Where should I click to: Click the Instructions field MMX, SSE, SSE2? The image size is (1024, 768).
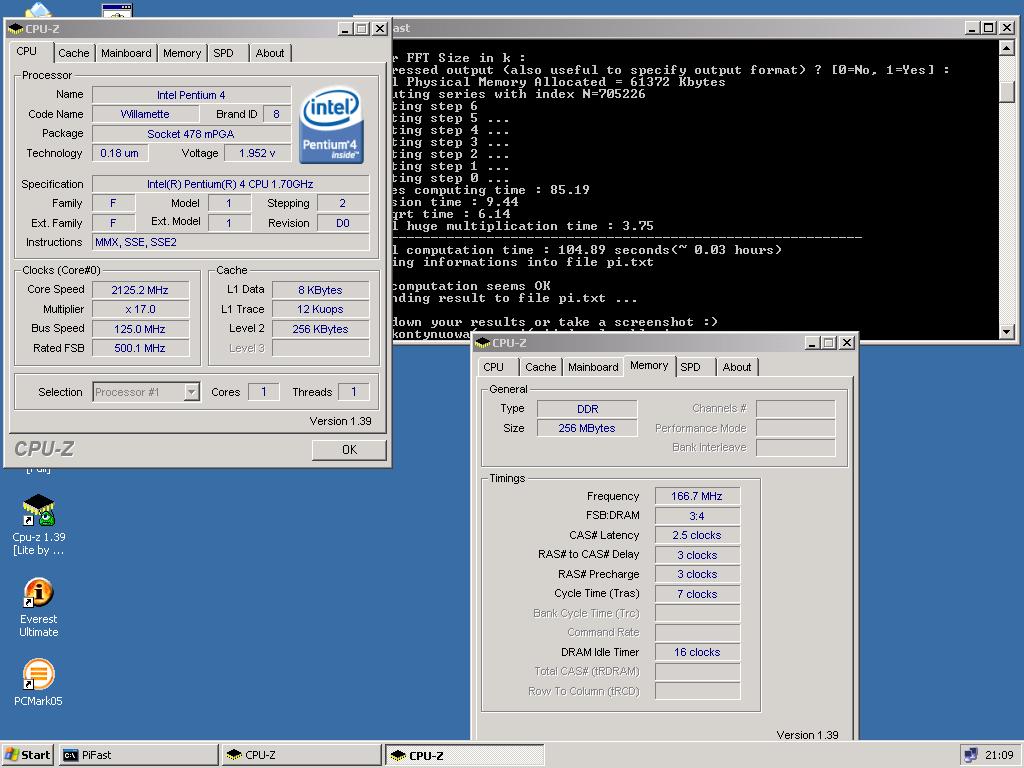pyautogui.click(x=231, y=242)
